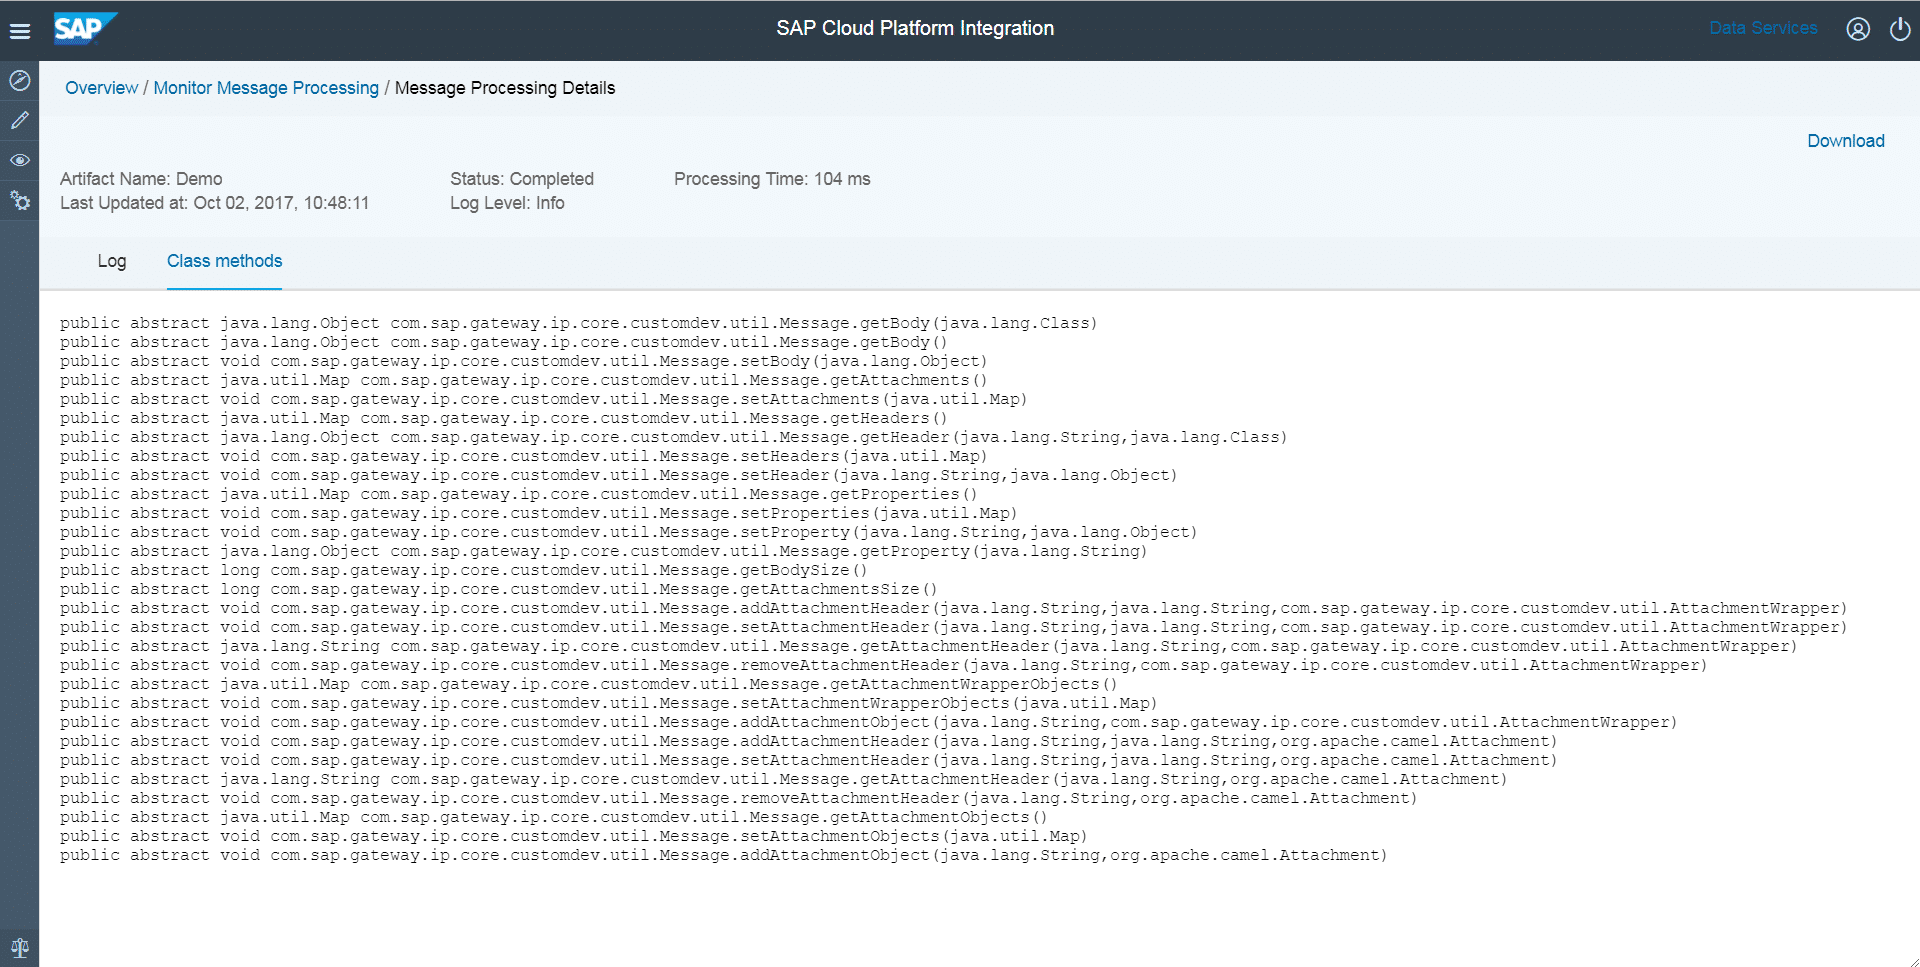
Task: Open the hamburger navigation menu
Action: point(20,31)
